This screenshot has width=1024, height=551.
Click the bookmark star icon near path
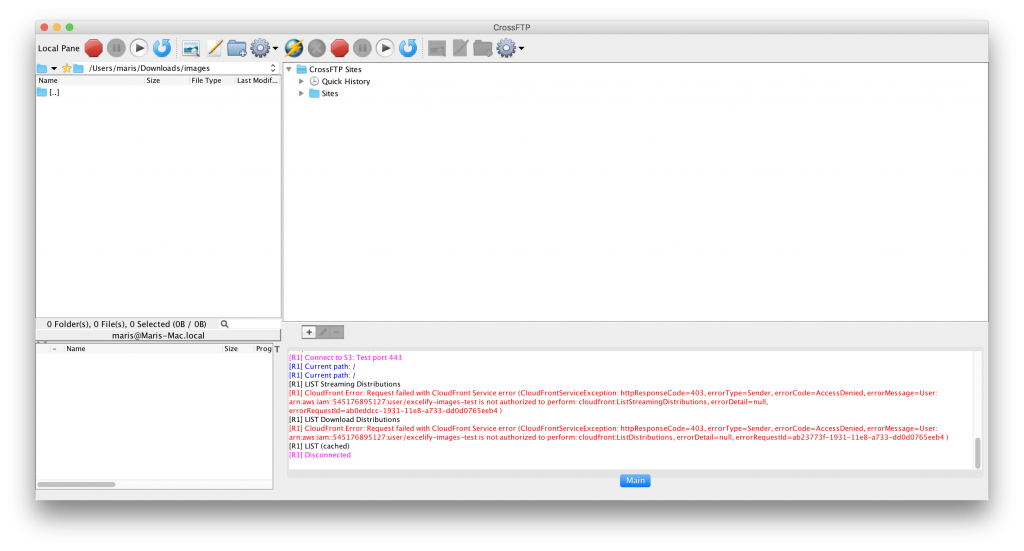pos(66,68)
